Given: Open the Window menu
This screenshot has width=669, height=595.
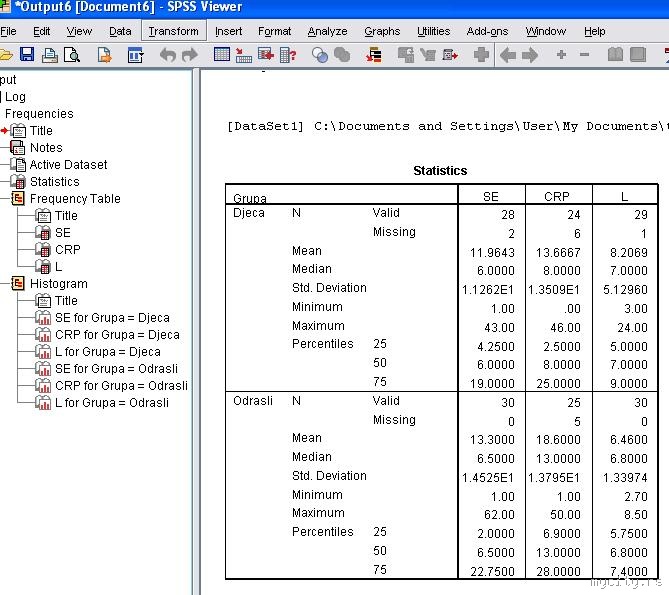Looking at the screenshot, I should [546, 31].
